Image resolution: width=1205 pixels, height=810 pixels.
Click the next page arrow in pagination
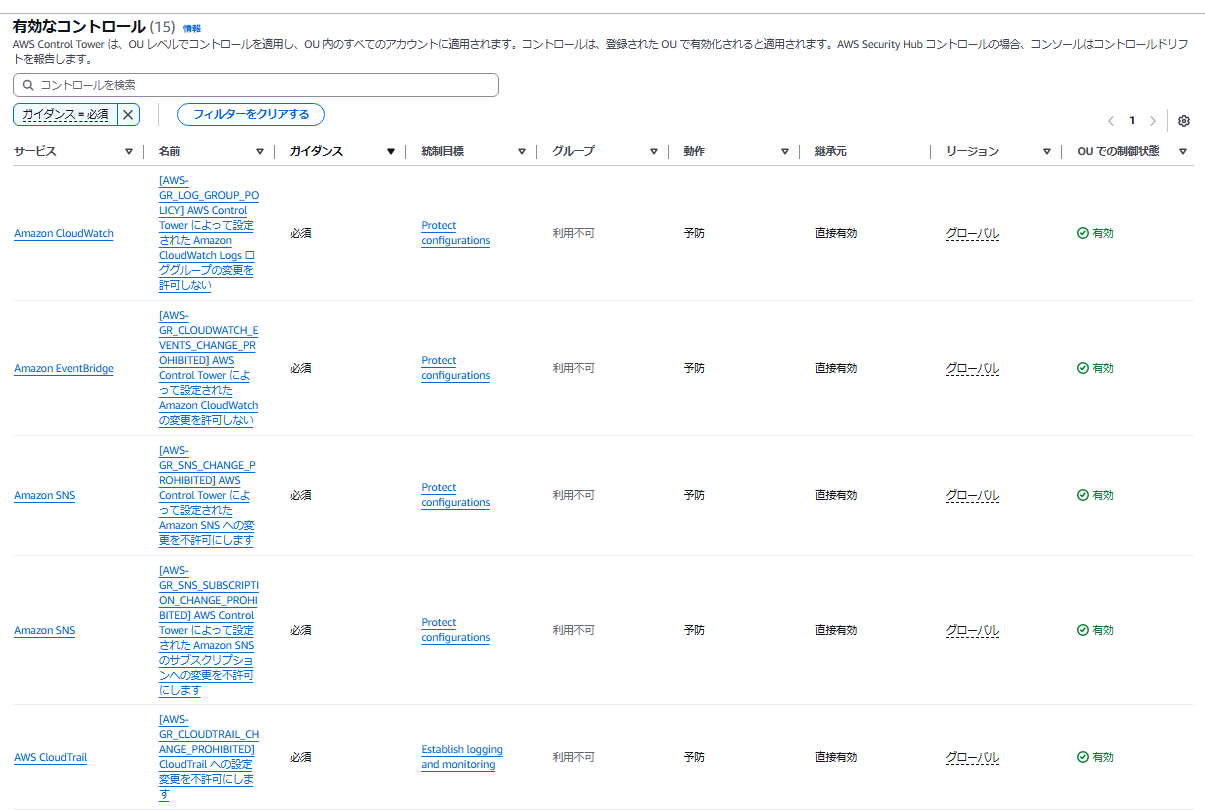coord(1152,120)
